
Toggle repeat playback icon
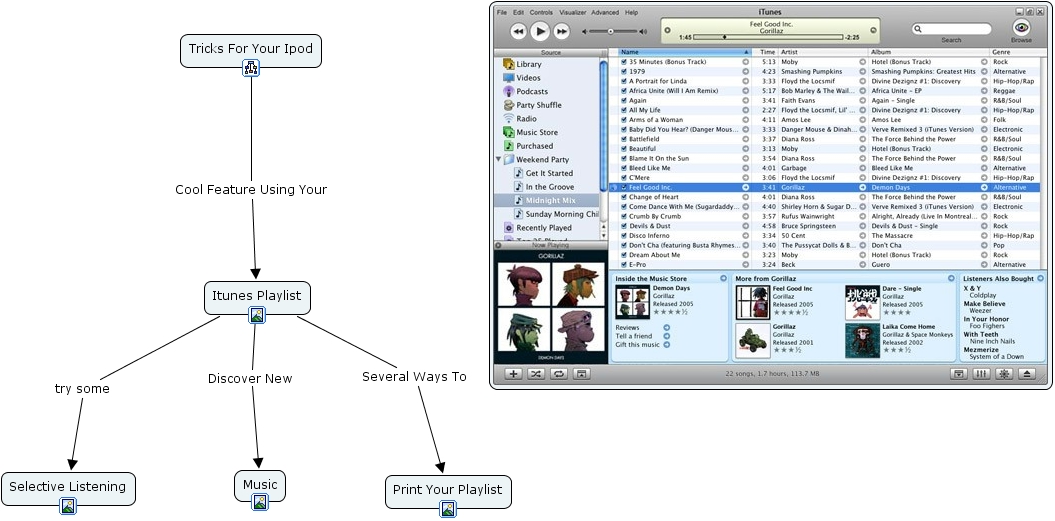coord(559,374)
